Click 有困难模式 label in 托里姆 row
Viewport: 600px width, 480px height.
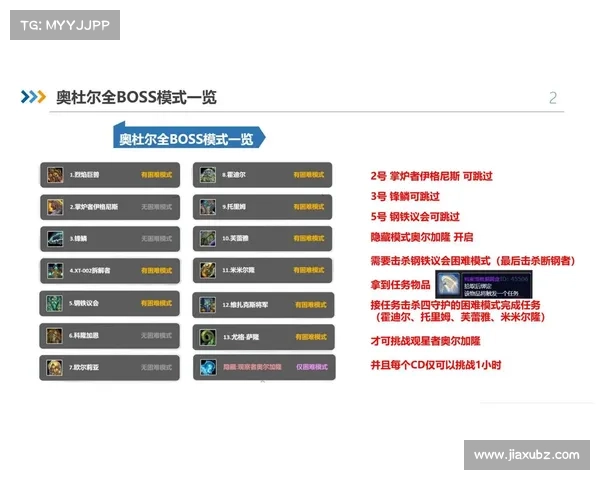coord(309,207)
